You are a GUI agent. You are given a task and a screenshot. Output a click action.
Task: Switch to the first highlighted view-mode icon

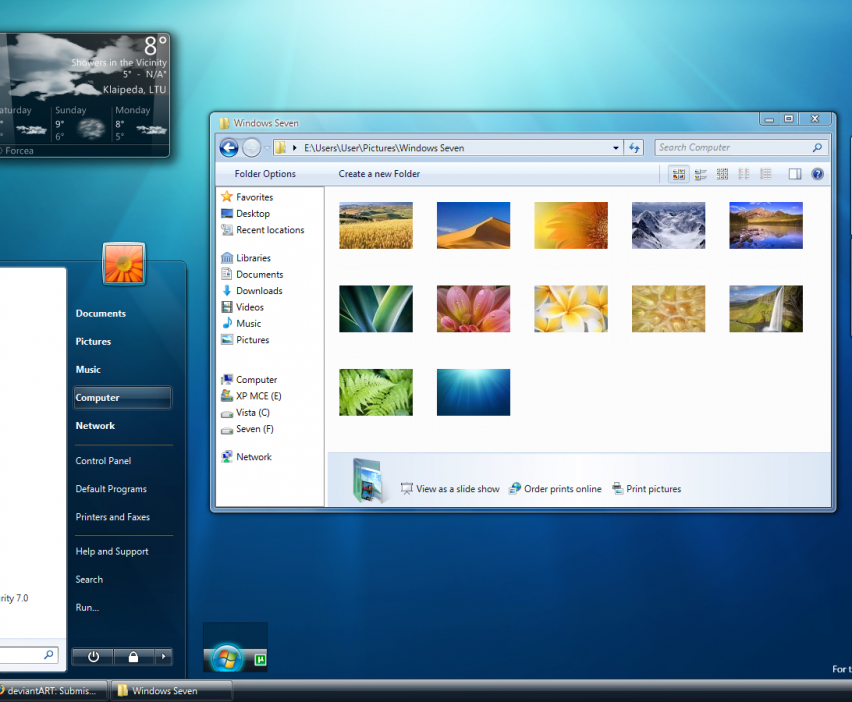tap(679, 174)
